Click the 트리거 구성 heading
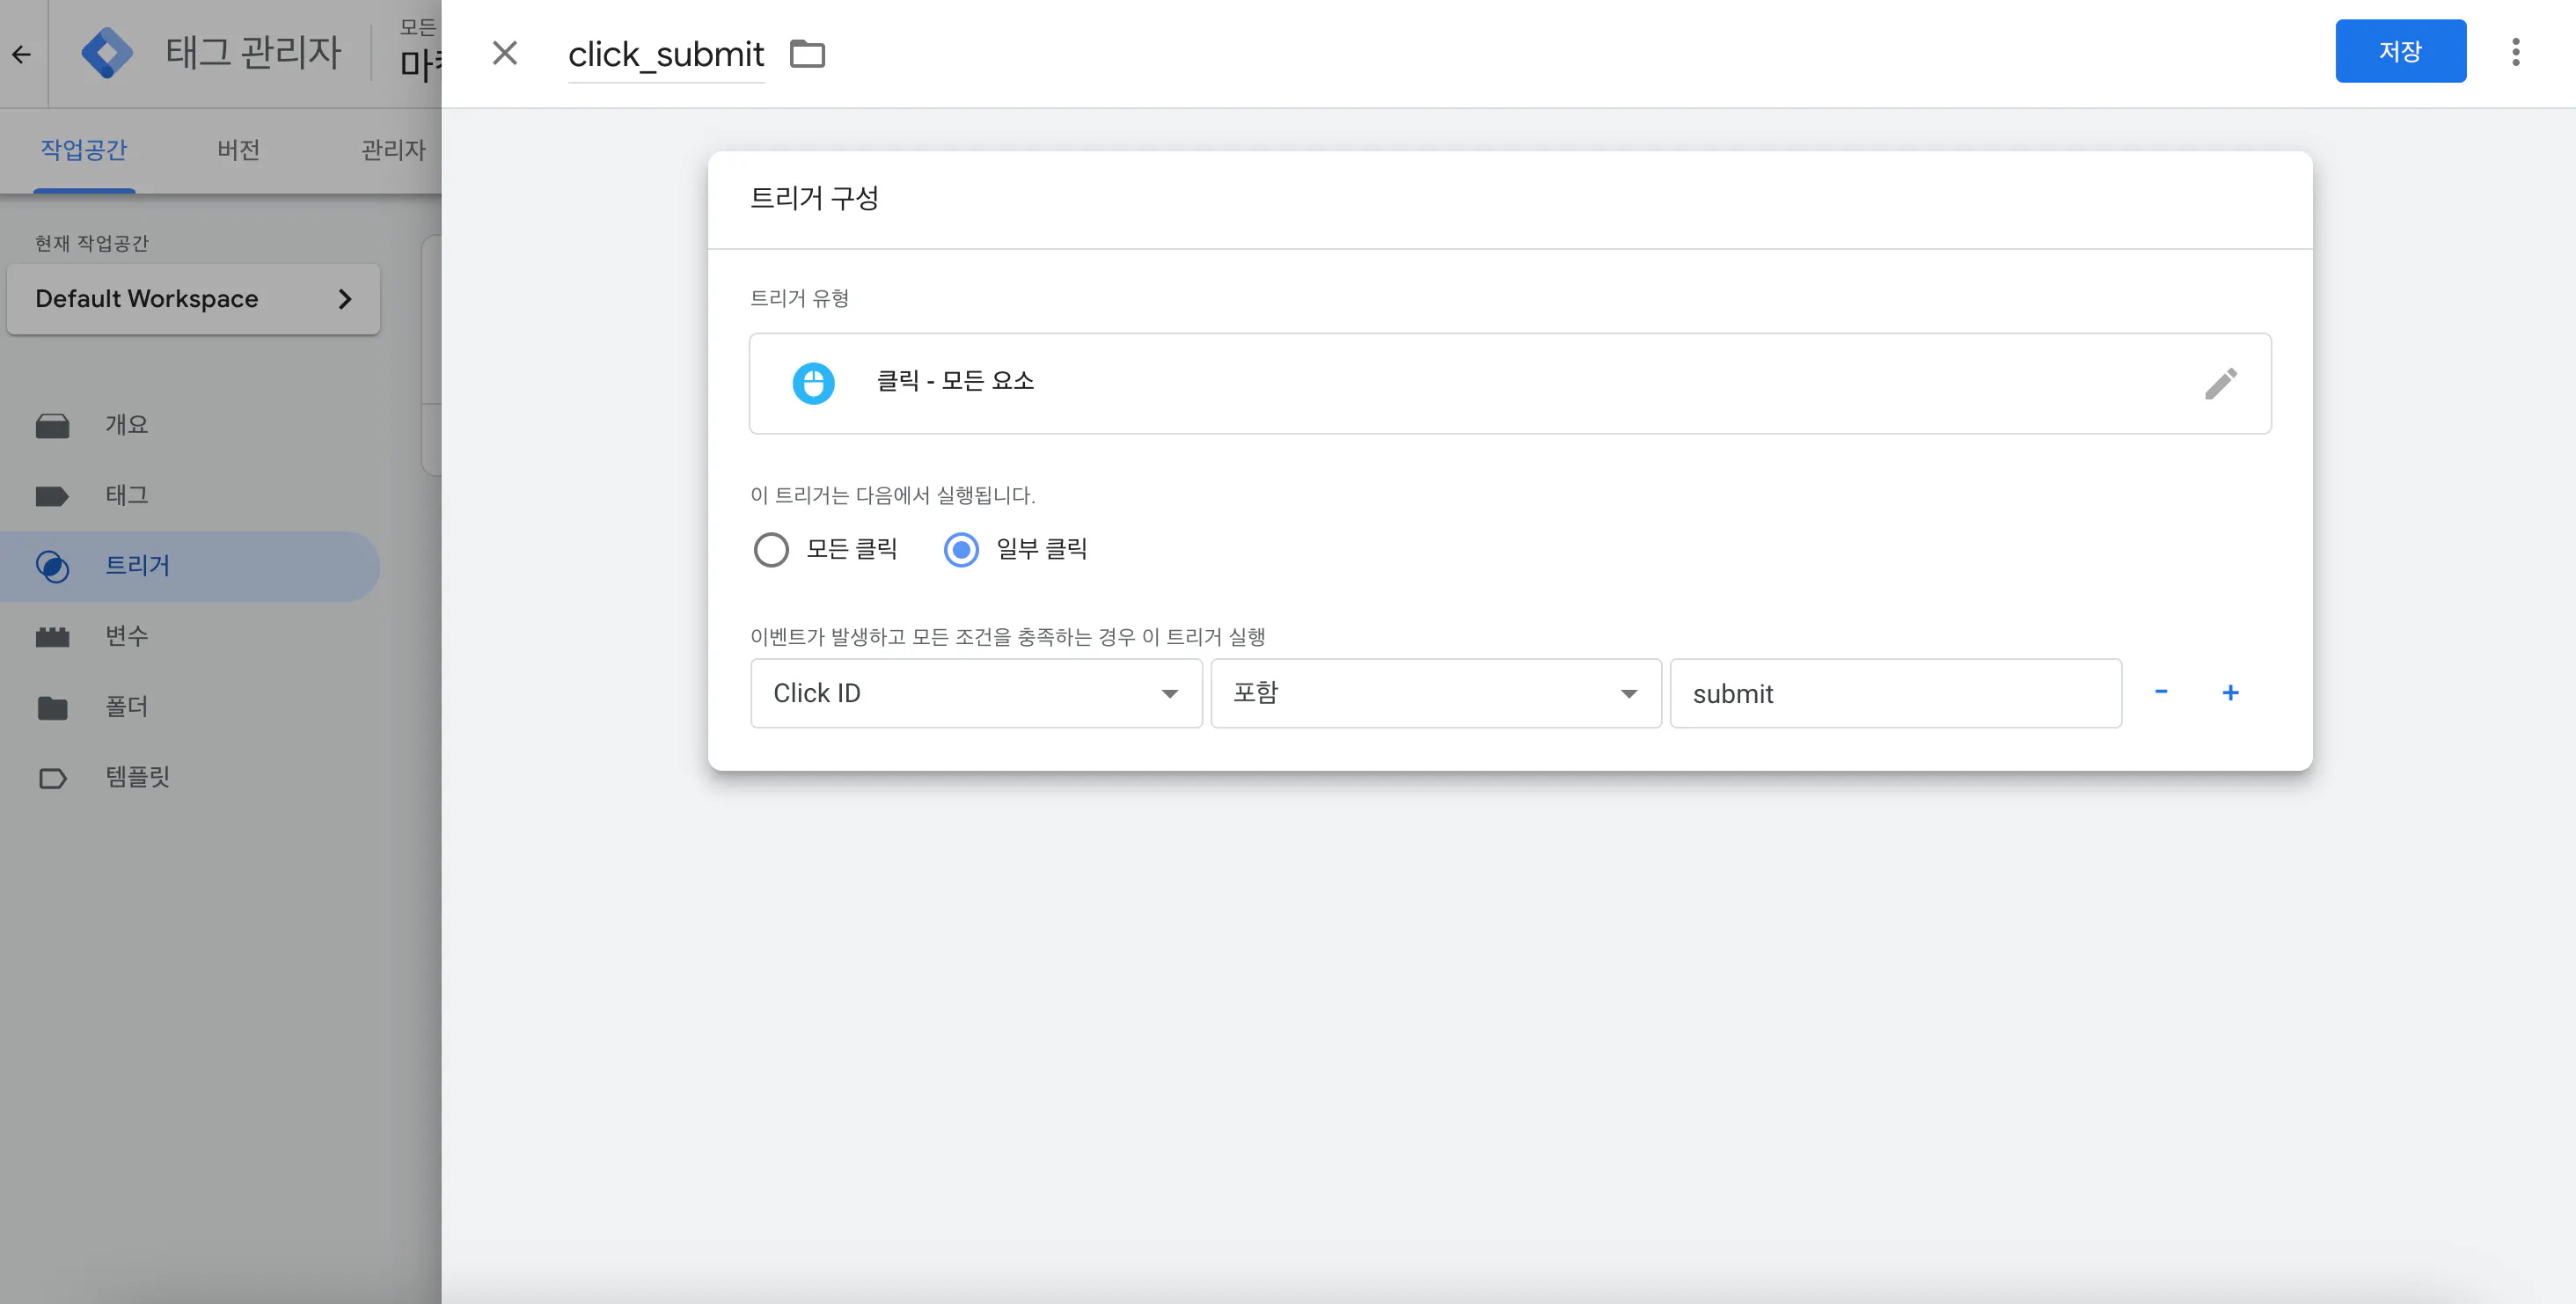 tap(814, 198)
